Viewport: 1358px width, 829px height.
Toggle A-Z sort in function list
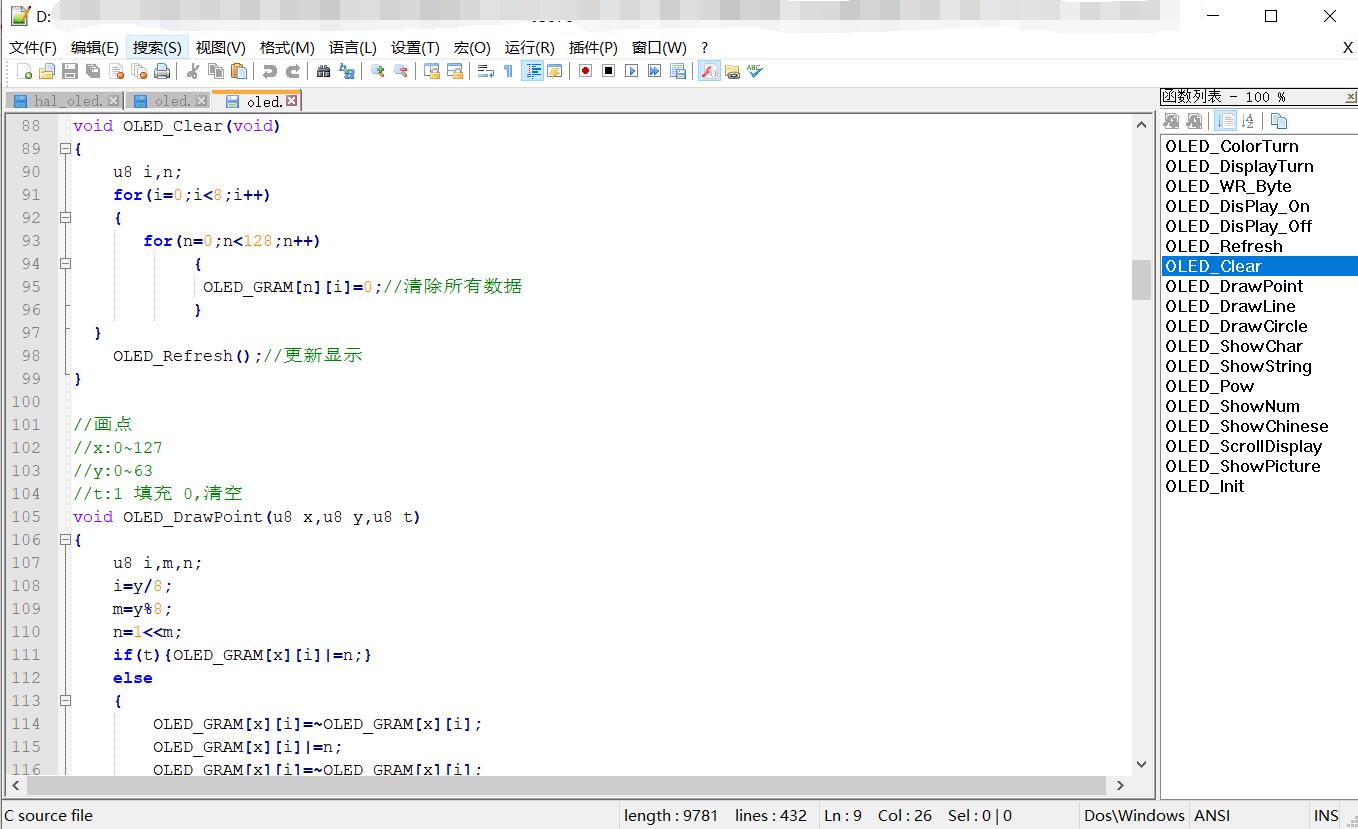[1248, 121]
